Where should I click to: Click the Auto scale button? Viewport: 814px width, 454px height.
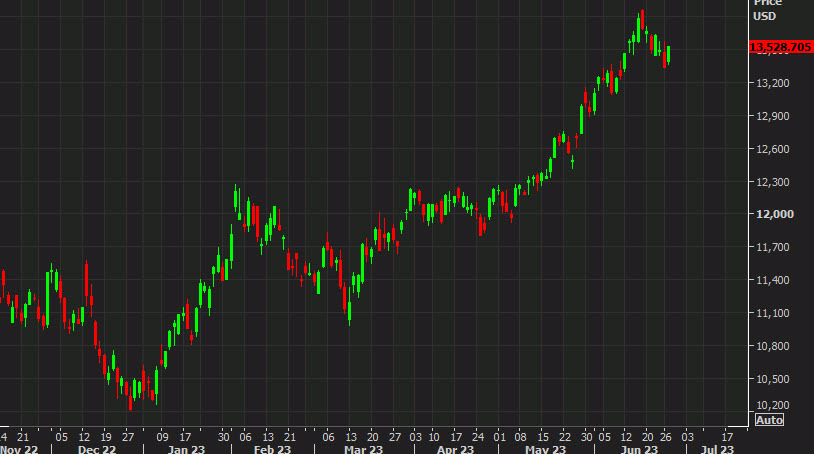(769, 420)
